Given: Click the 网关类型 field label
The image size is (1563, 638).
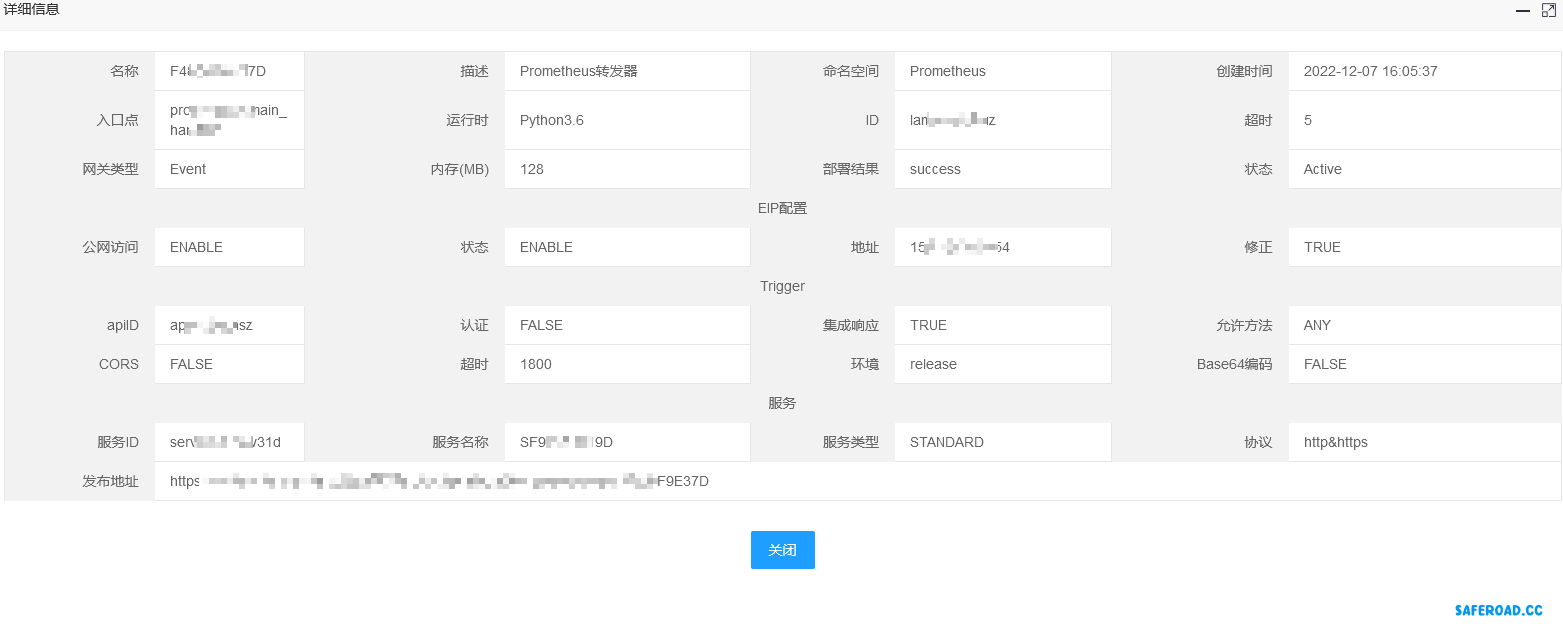Looking at the screenshot, I should pyautogui.click(x=110, y=169).
